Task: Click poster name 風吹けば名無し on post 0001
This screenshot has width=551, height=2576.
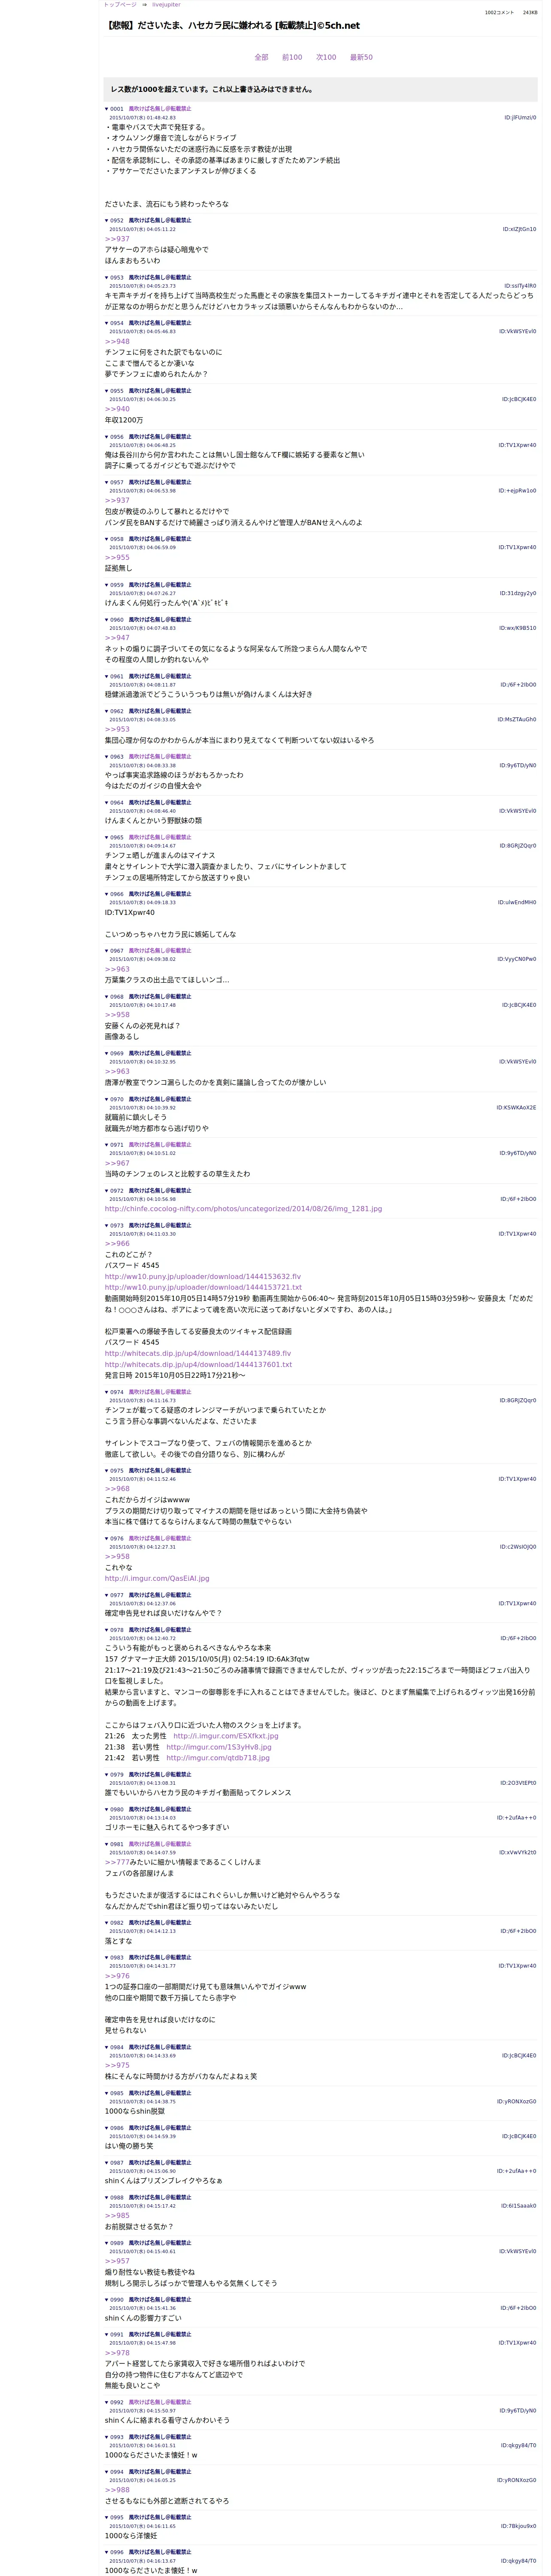Action: 160,109
